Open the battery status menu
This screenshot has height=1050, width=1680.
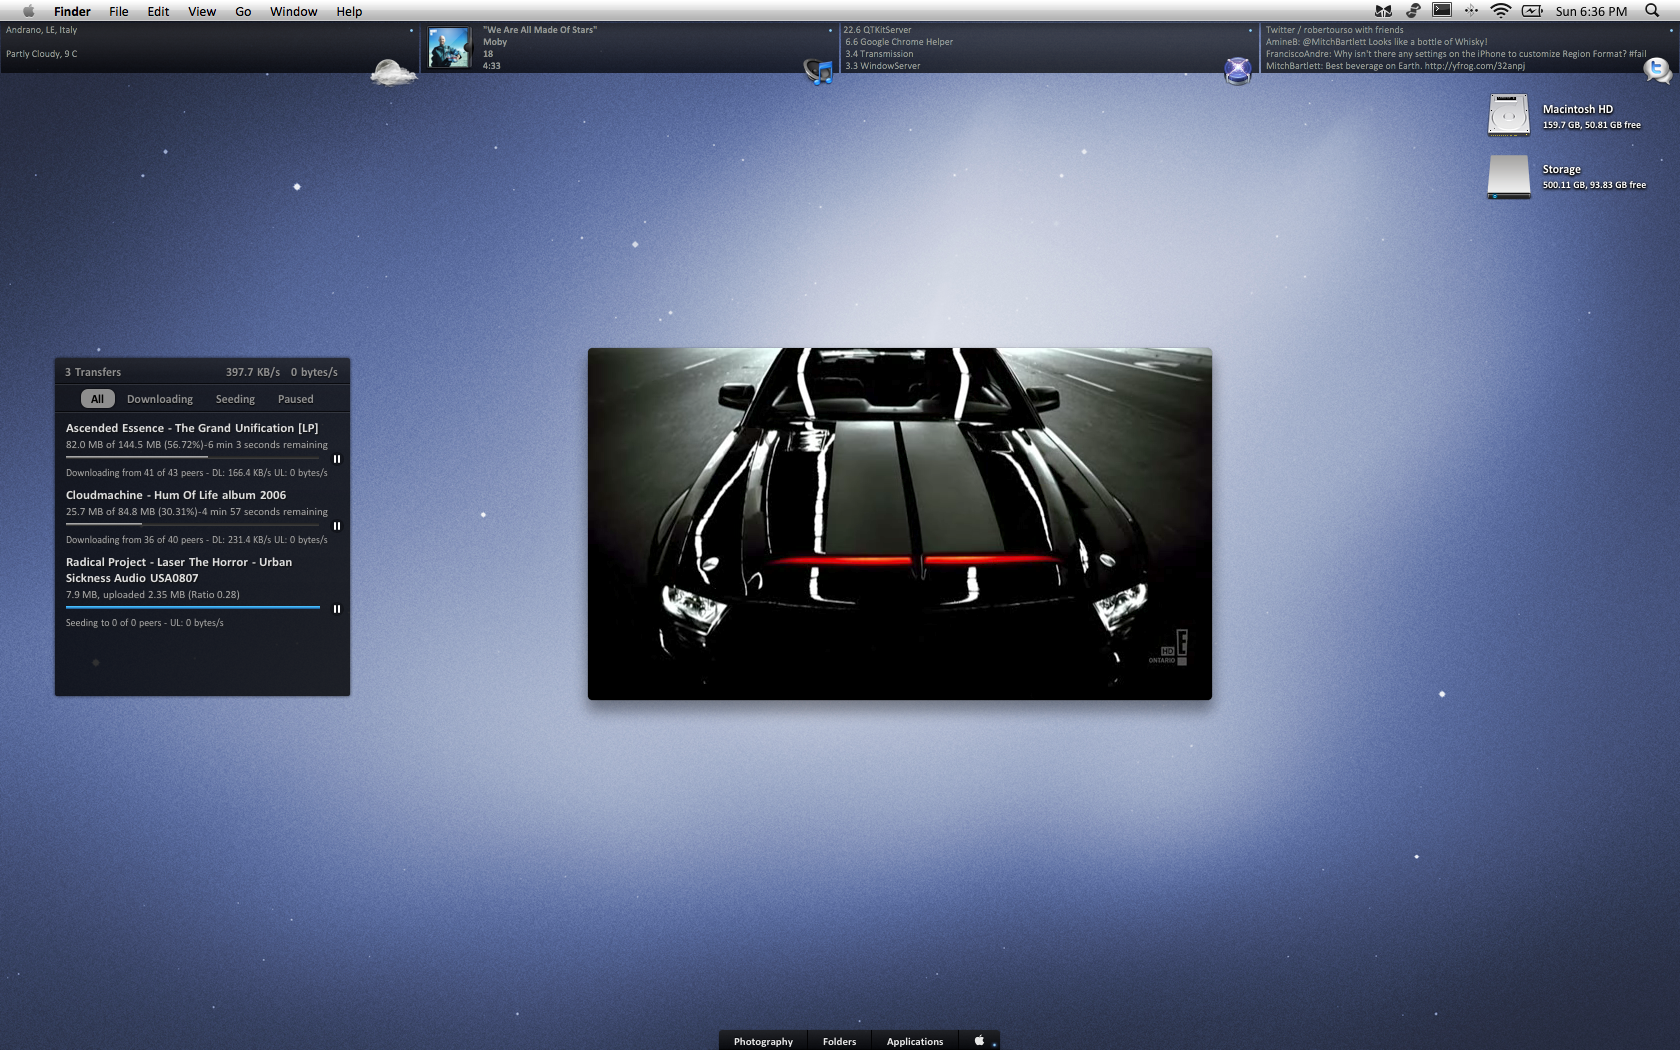pos(1532,11)
